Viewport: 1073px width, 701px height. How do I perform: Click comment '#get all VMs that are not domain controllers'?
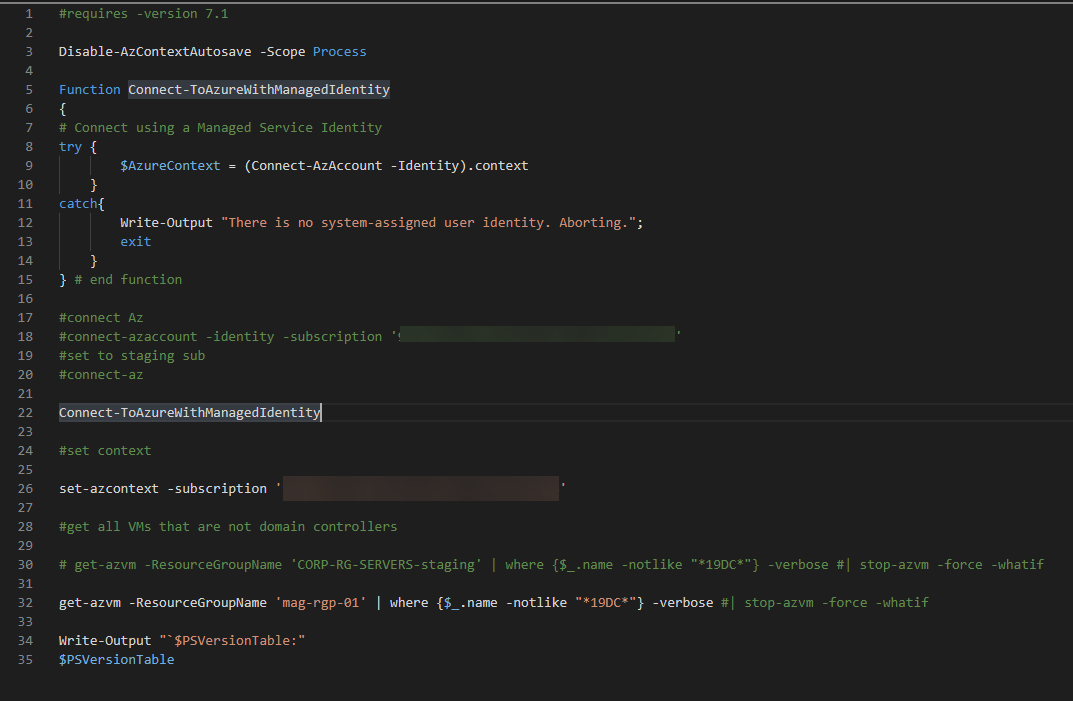228,527
